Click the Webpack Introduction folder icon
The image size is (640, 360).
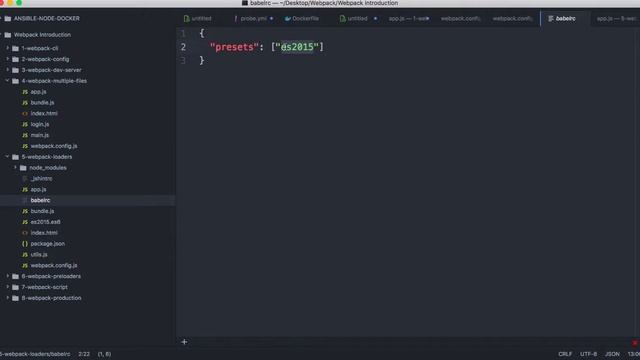coord(8,35)
